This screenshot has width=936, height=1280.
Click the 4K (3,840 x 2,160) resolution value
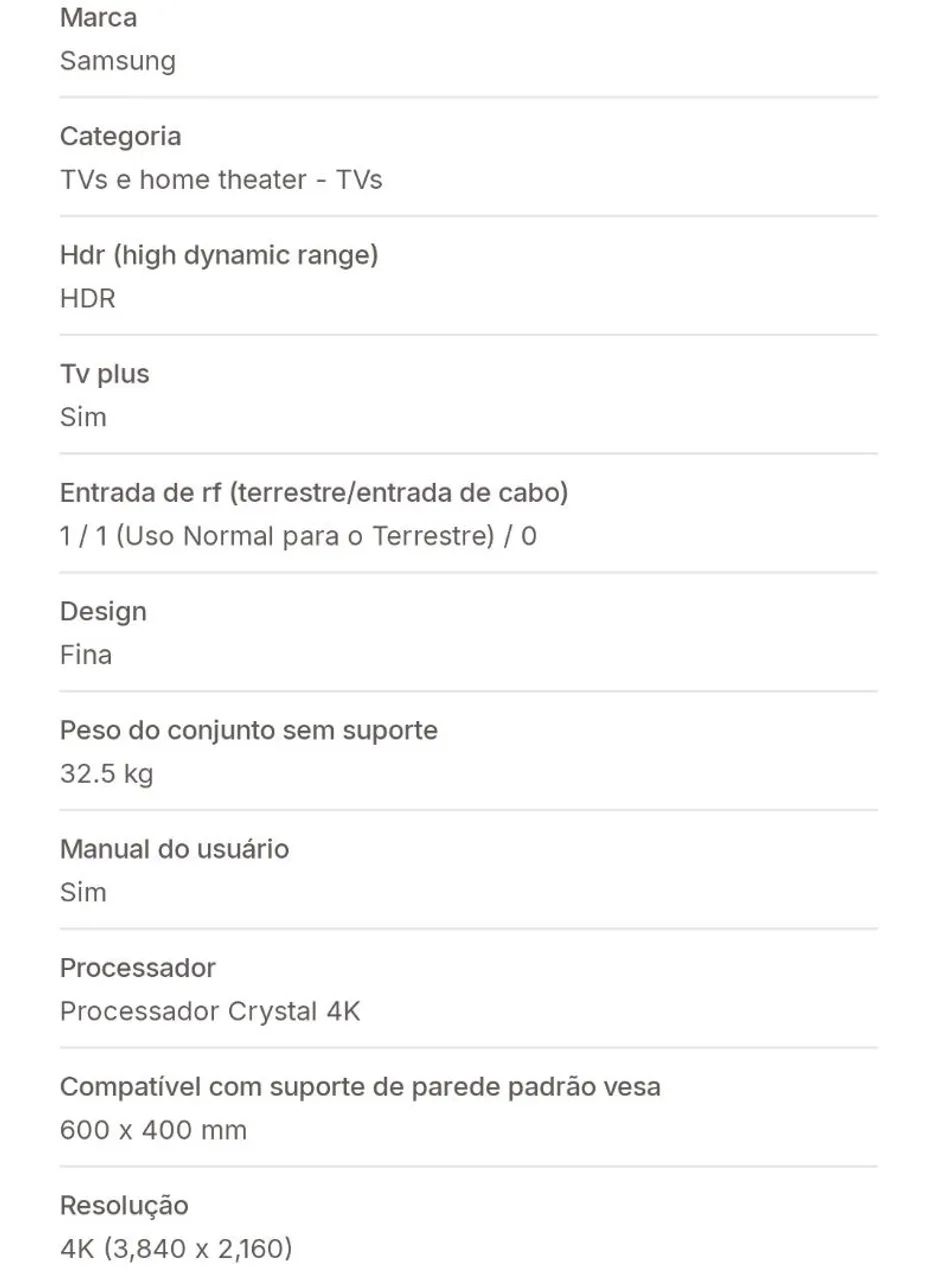(x=176, y=1249)
